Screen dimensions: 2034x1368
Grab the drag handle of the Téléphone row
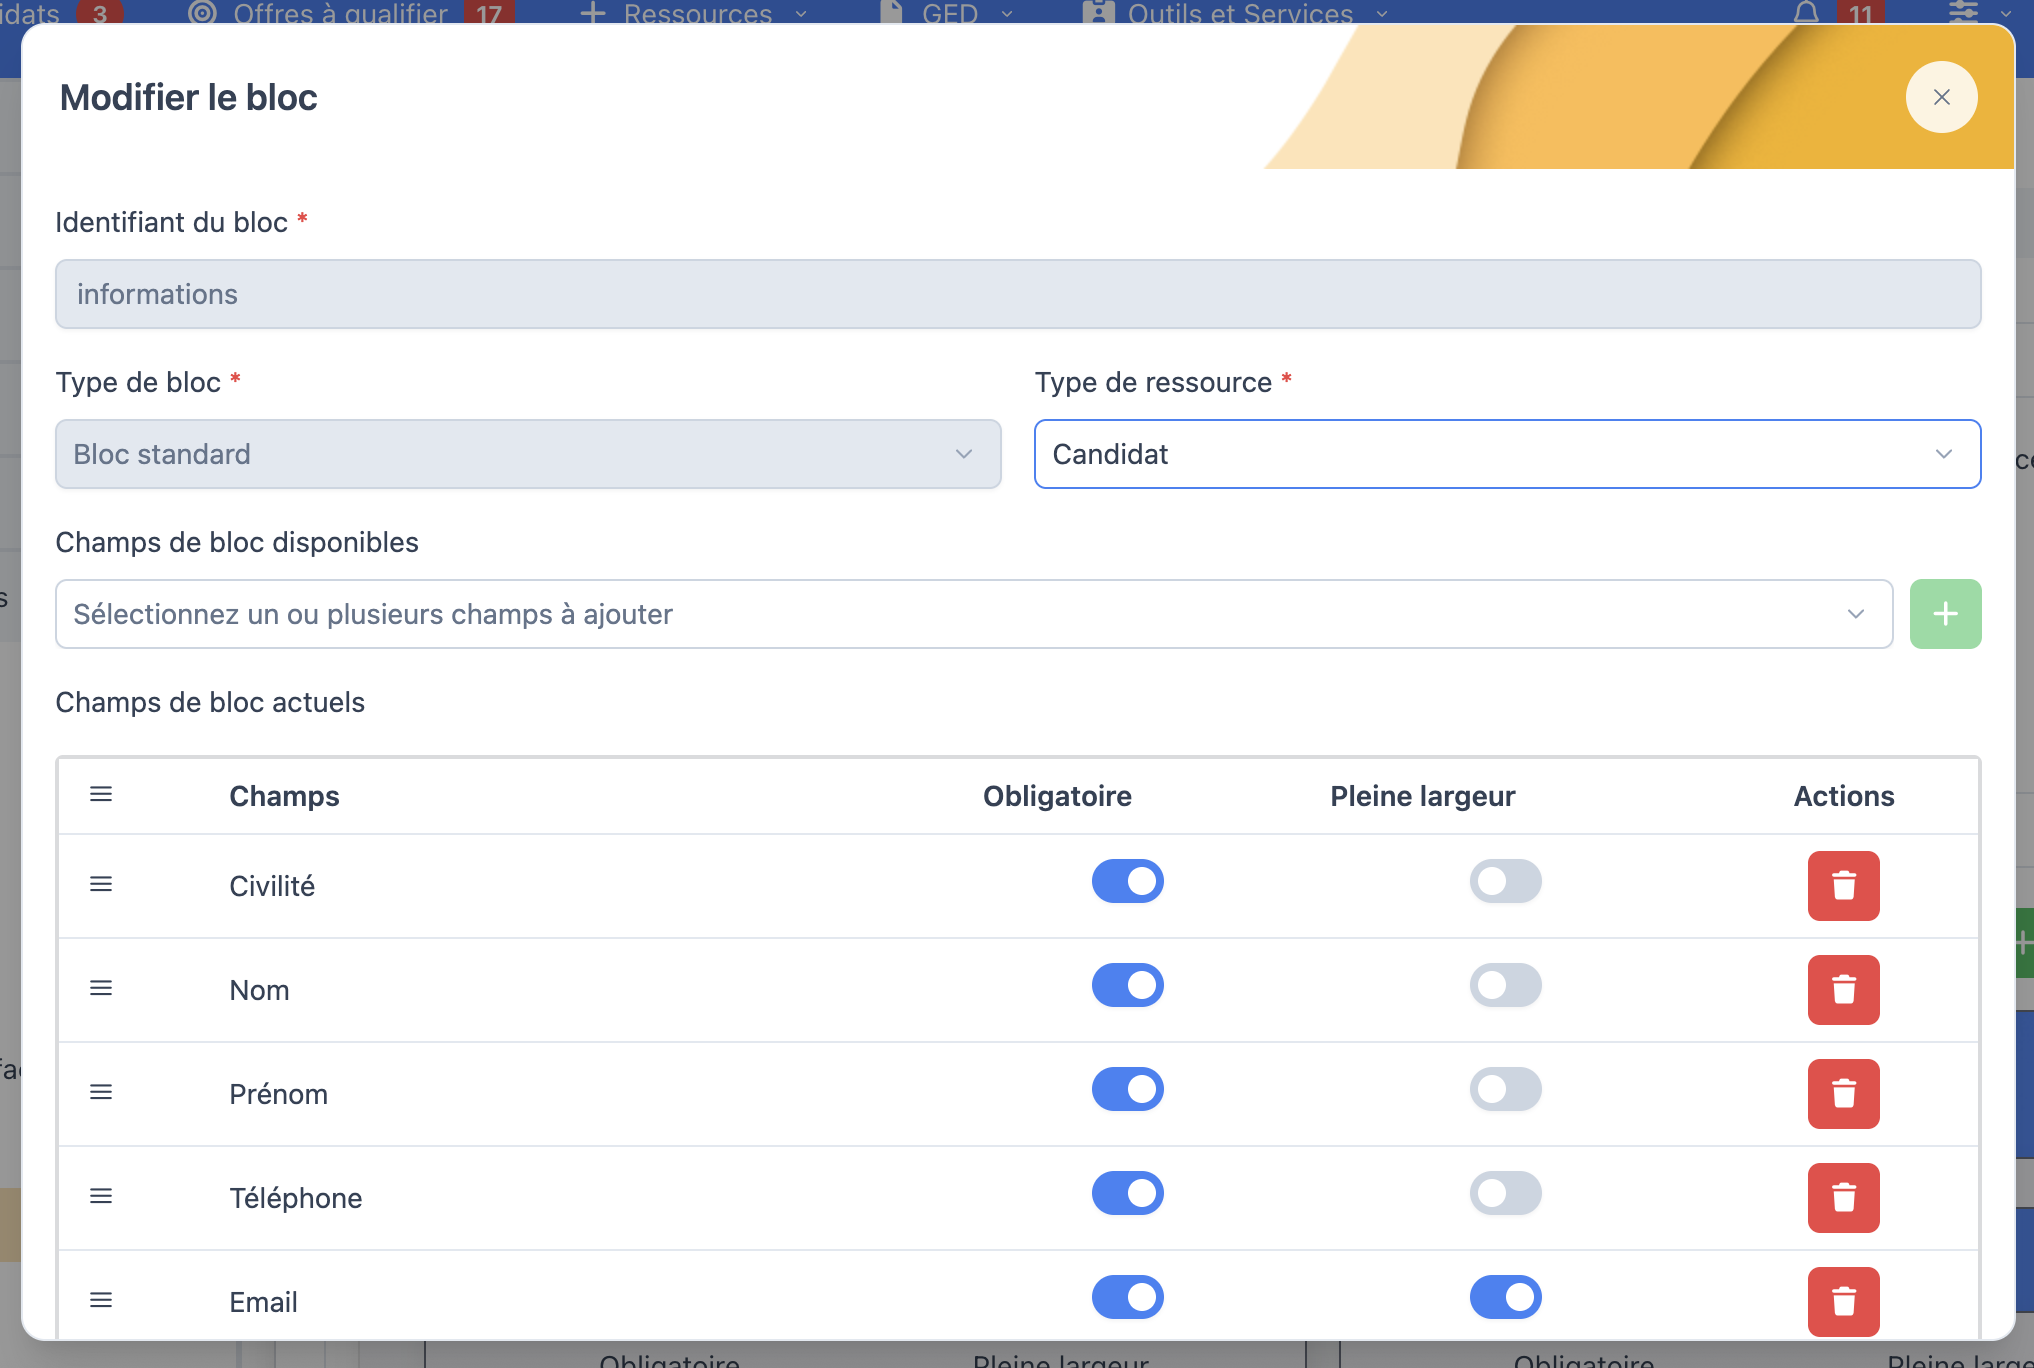click(101, 1196)
